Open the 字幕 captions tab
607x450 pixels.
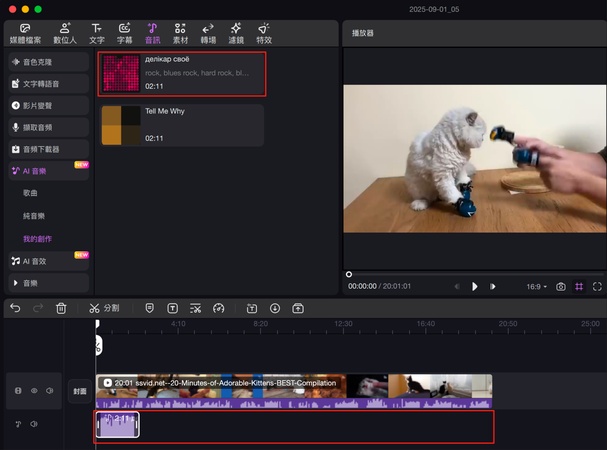click(x=125, y=34)
